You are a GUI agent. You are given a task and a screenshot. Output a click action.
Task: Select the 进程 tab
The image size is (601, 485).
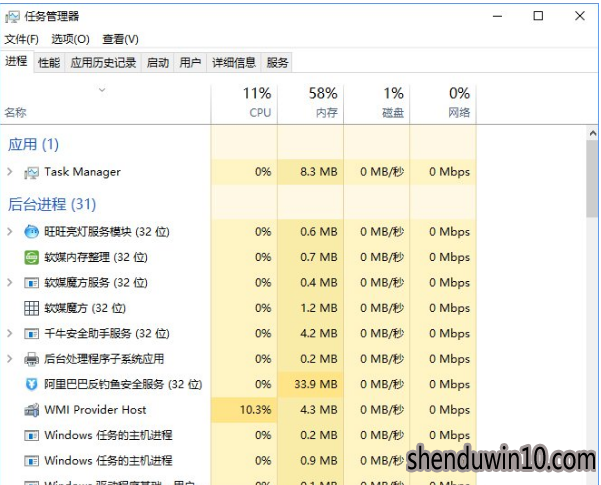pyautogui.click(x=16, y=61)
